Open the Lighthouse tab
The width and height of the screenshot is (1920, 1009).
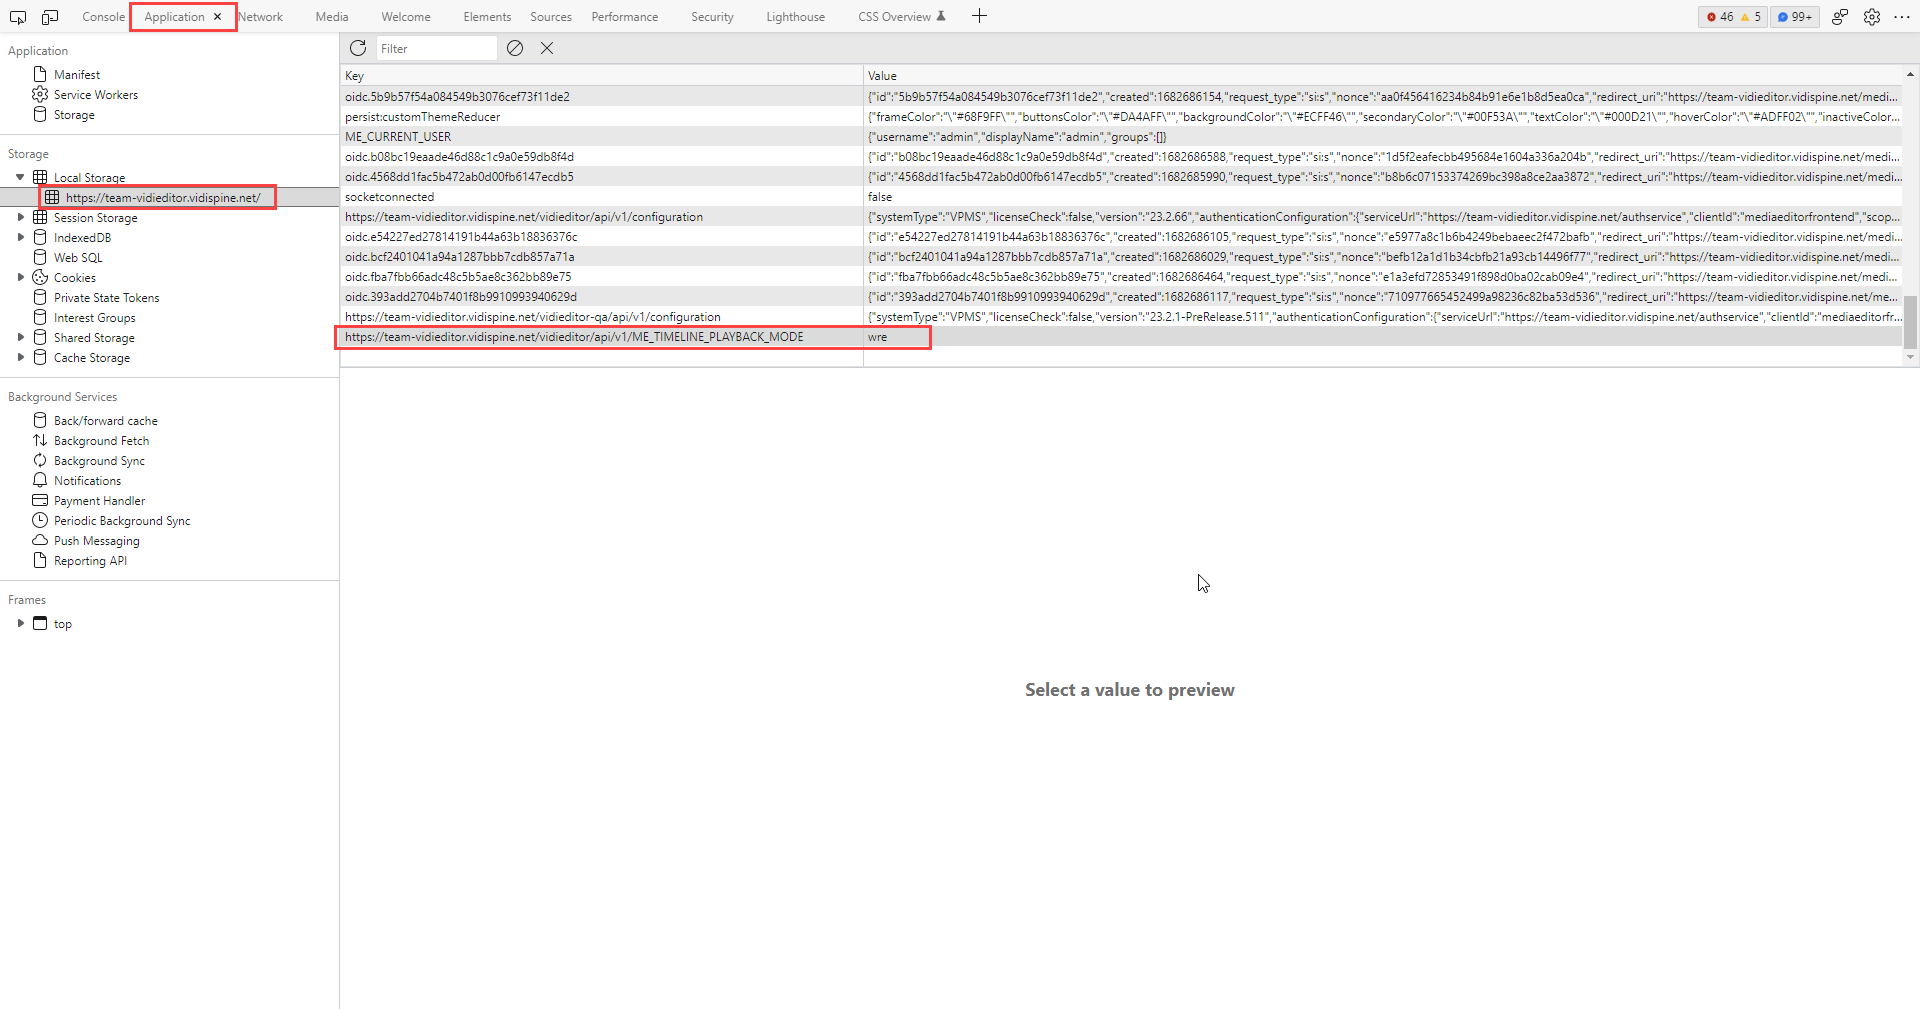[x=795, y=17]
